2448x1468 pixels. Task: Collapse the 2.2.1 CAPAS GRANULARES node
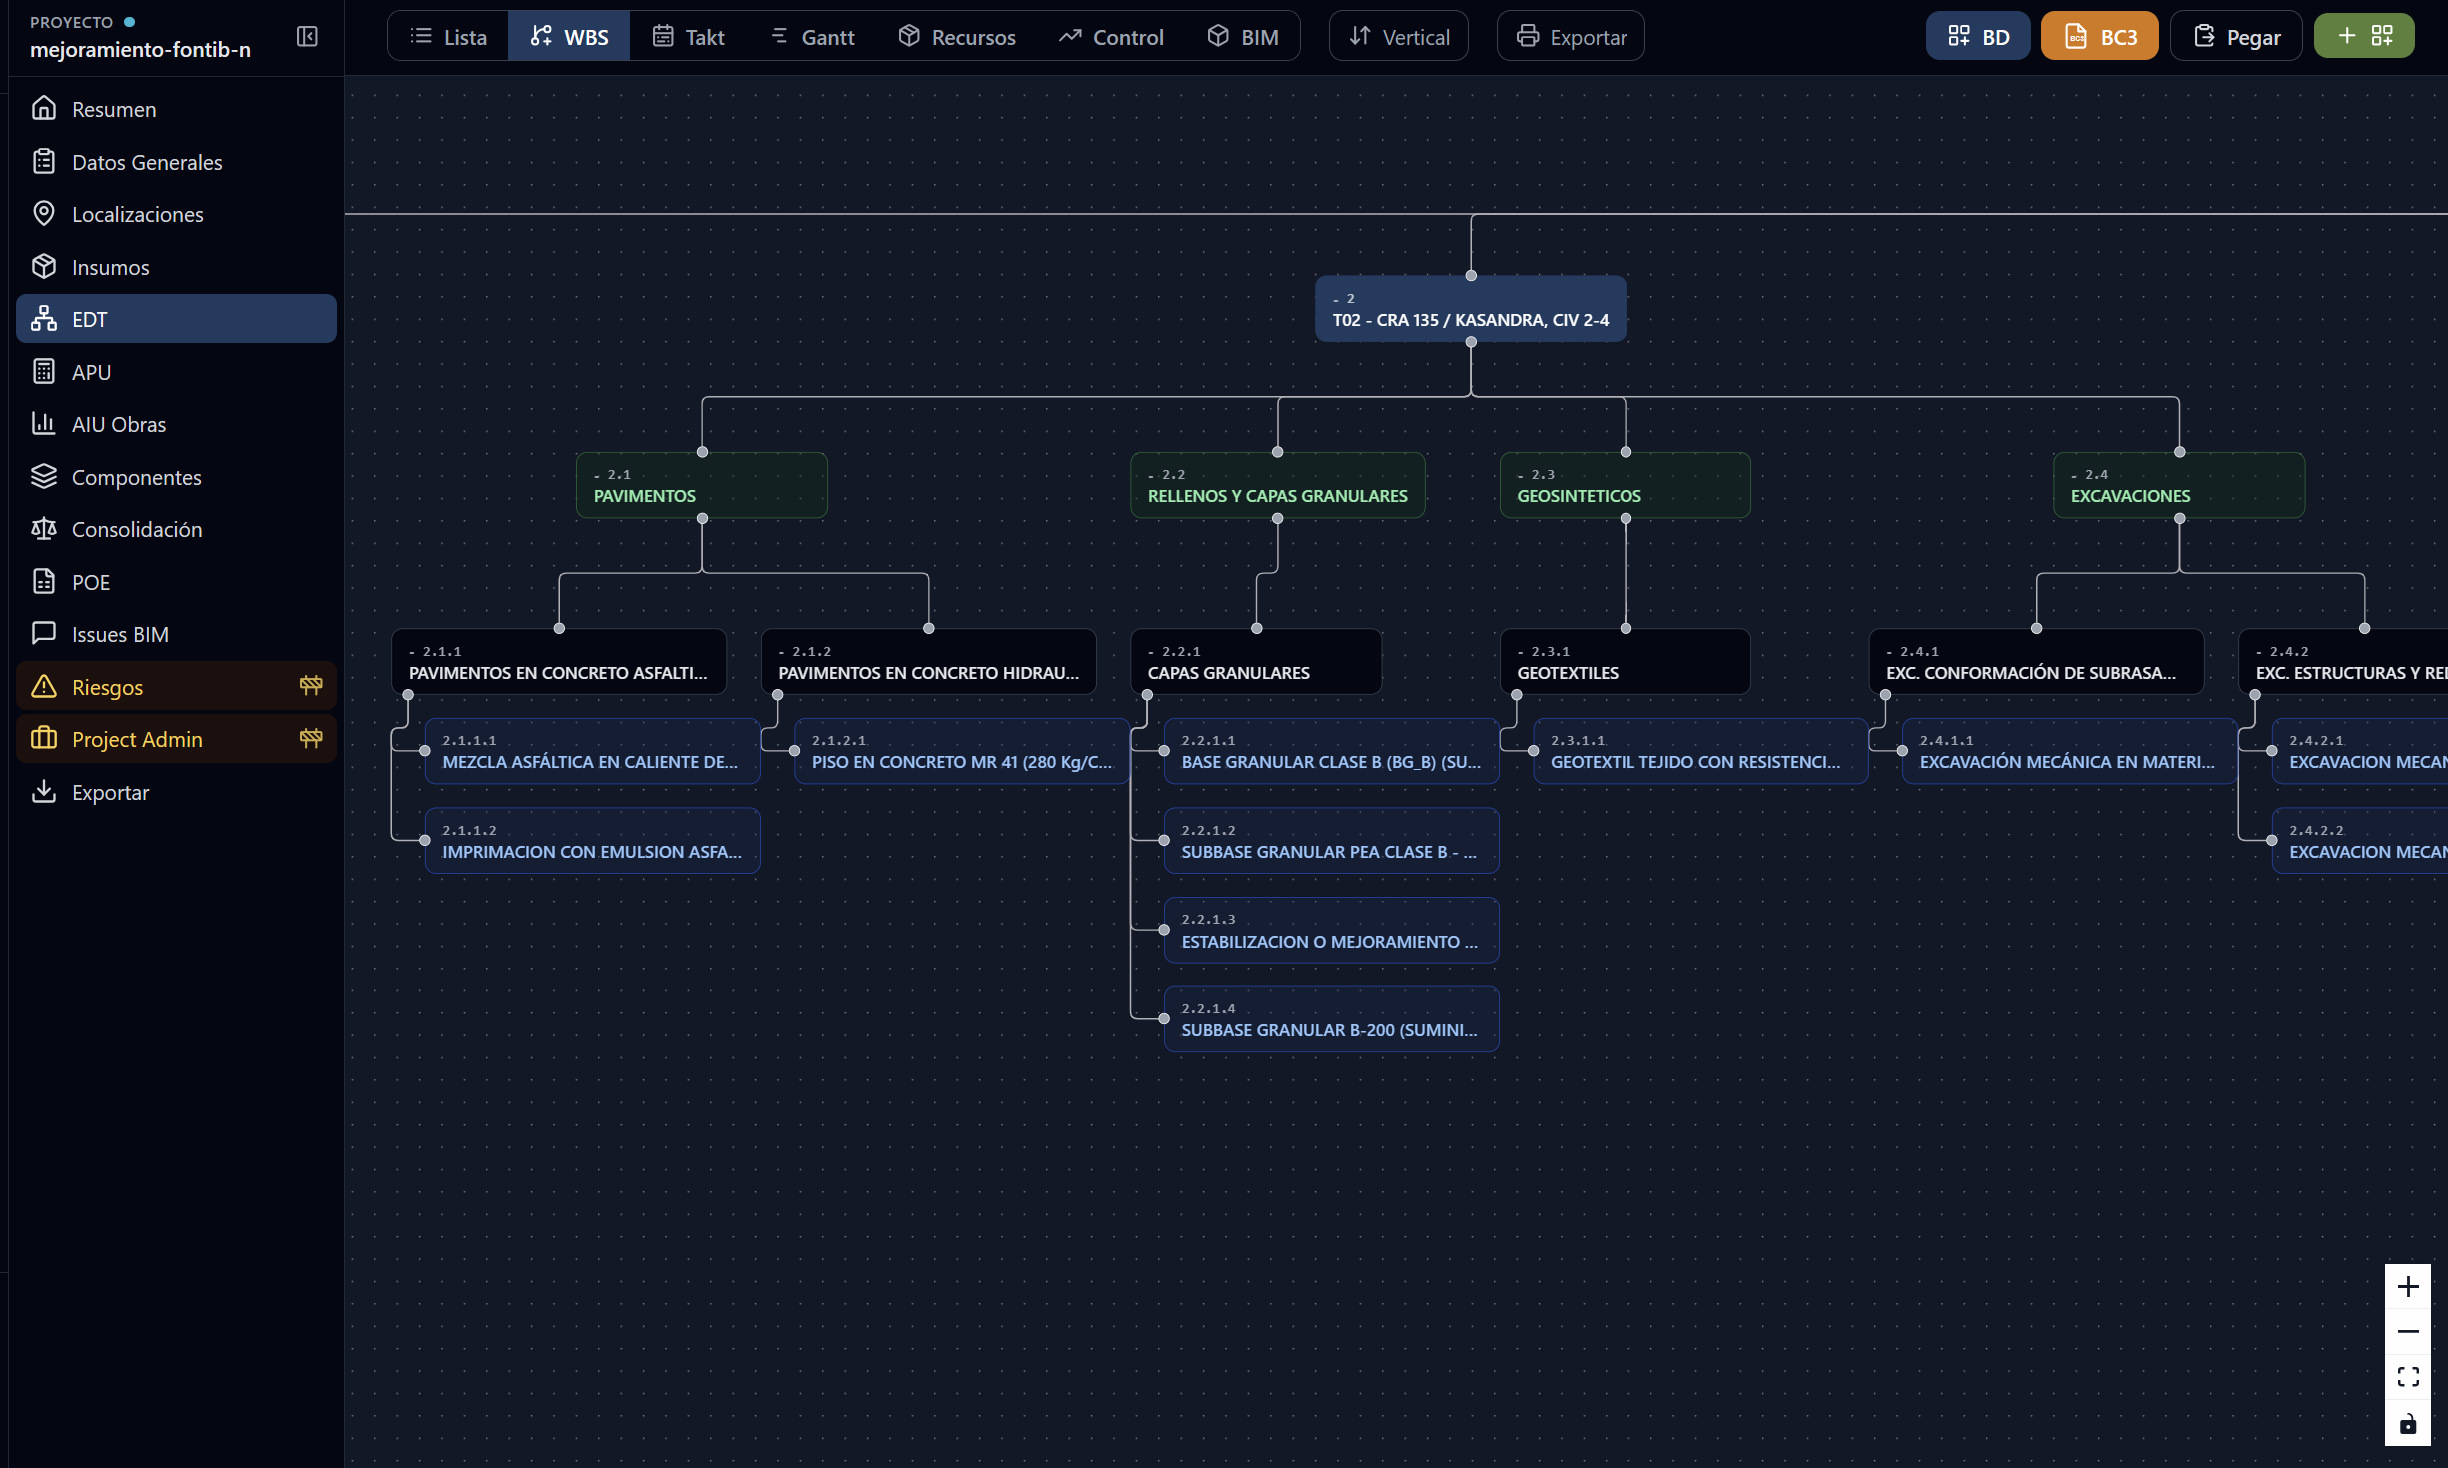click(x=1151, y=652)
